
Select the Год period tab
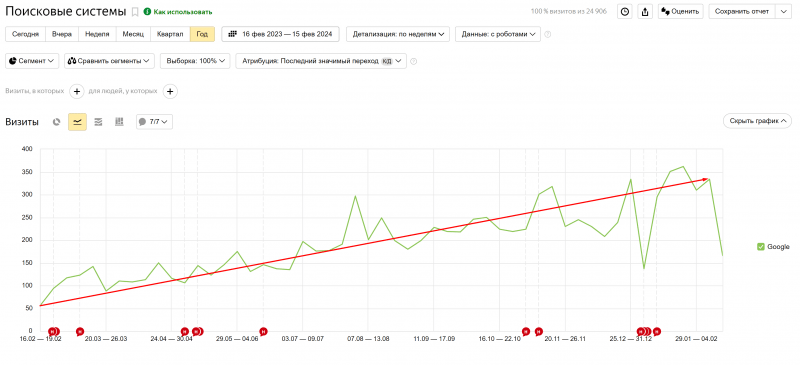[x=202, y=34]
